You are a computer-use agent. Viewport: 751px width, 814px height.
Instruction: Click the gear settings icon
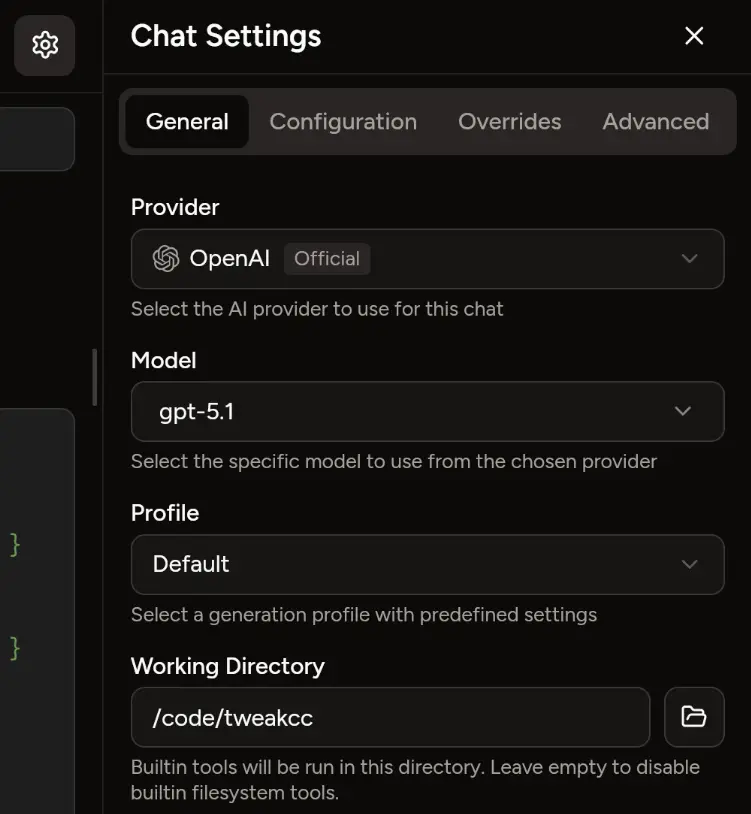(45, 45)
